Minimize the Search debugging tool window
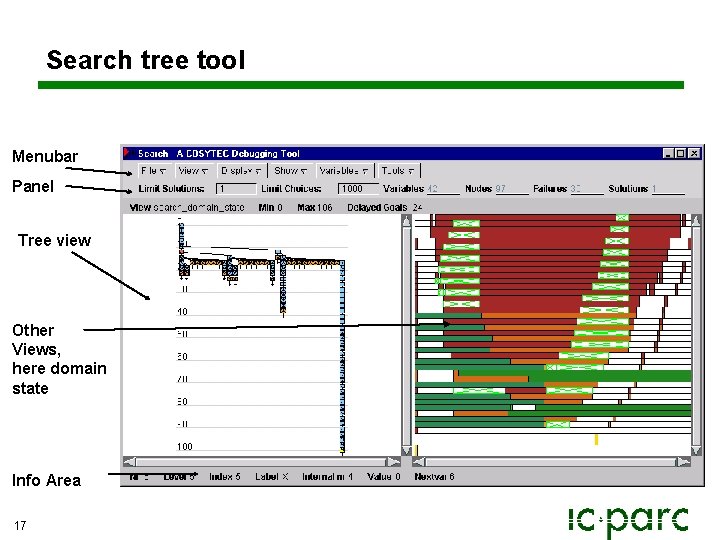This screenshot has width=720, height=540. 669,153
